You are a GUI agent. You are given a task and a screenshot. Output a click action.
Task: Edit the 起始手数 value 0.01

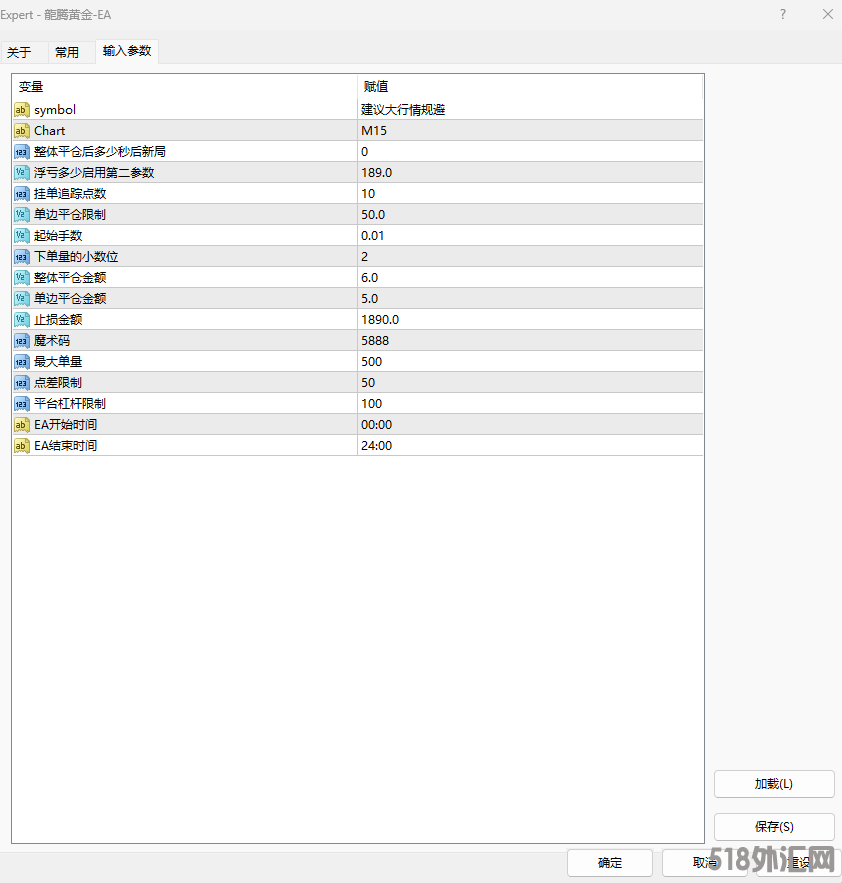(x=530, y=236)
